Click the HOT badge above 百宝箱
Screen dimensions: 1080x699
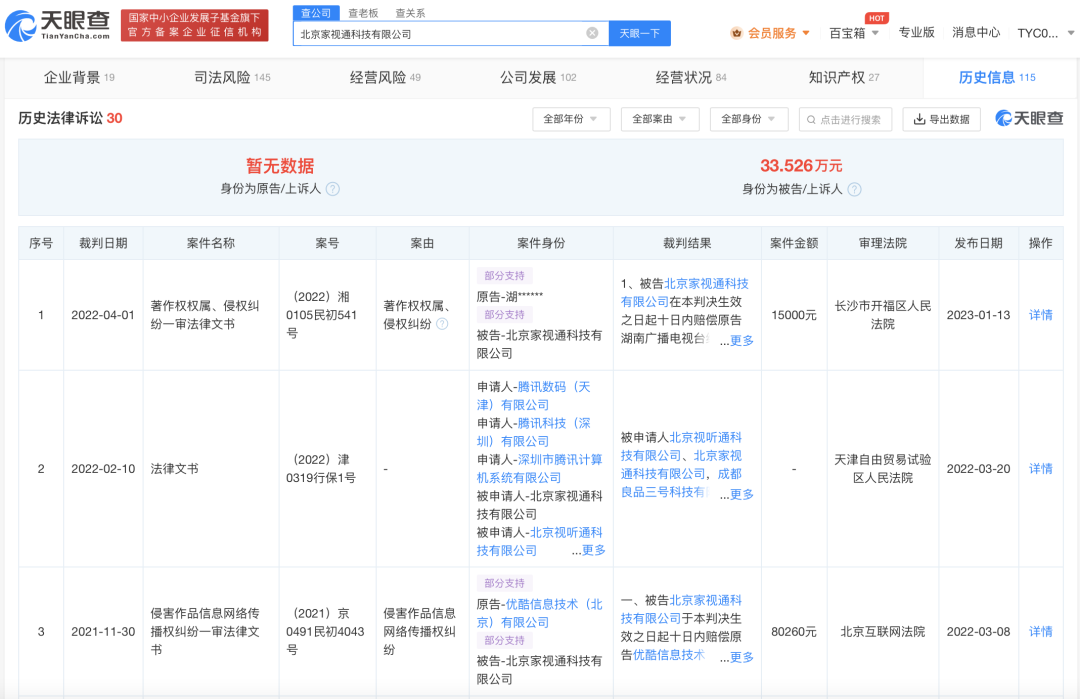click(877, 18)
